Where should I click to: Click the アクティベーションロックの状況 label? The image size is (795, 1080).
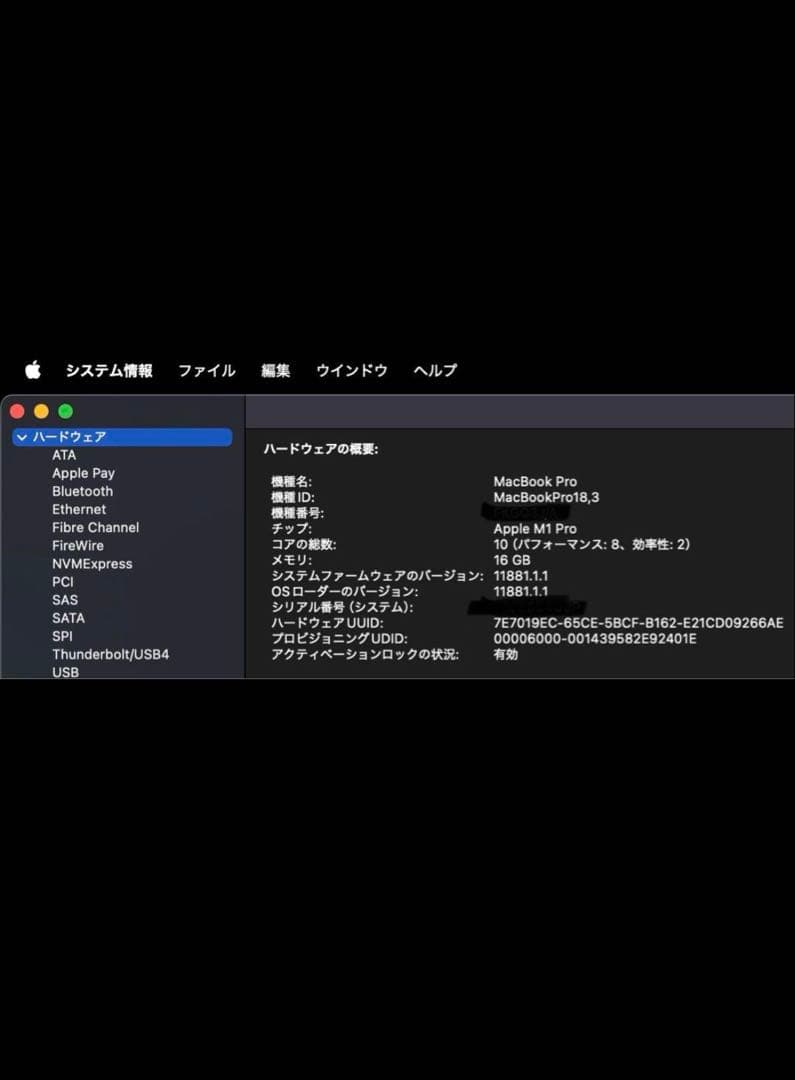pos(365,654)
